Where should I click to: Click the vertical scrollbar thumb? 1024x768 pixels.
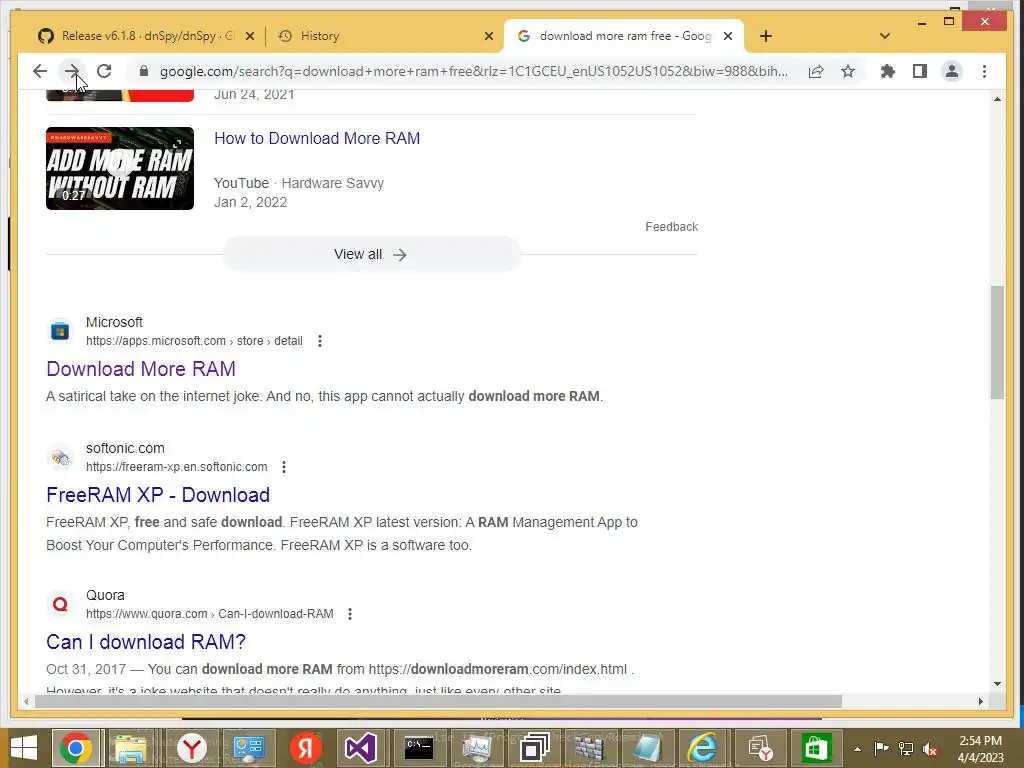pos(997,342)
